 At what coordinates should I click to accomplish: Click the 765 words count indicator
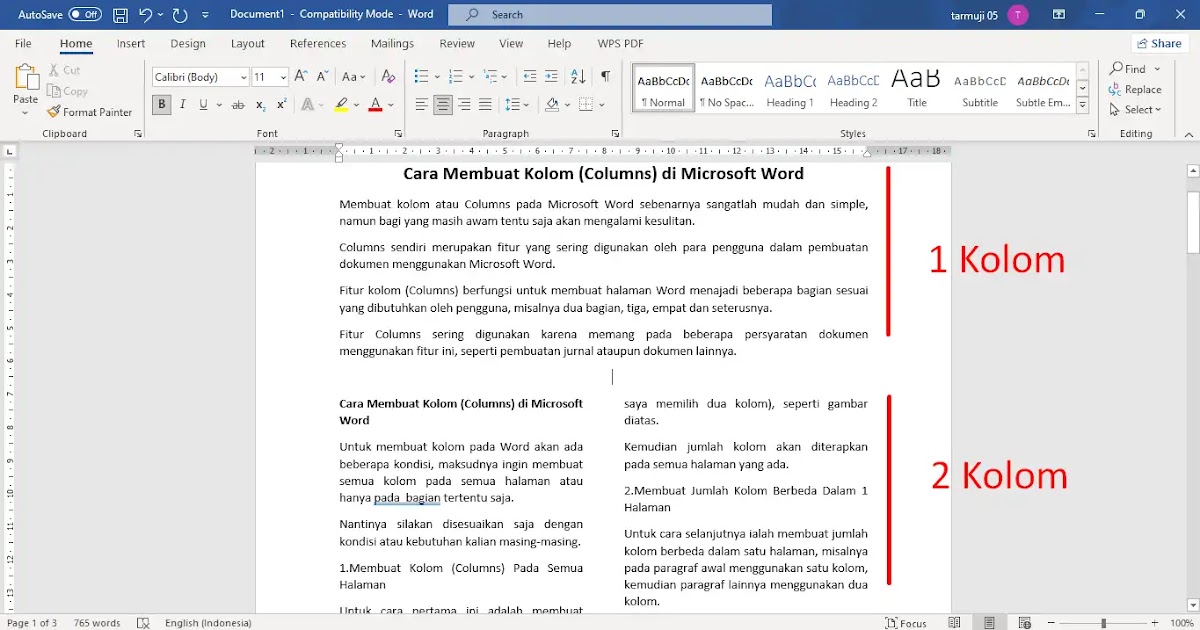[x=97, y=623]
